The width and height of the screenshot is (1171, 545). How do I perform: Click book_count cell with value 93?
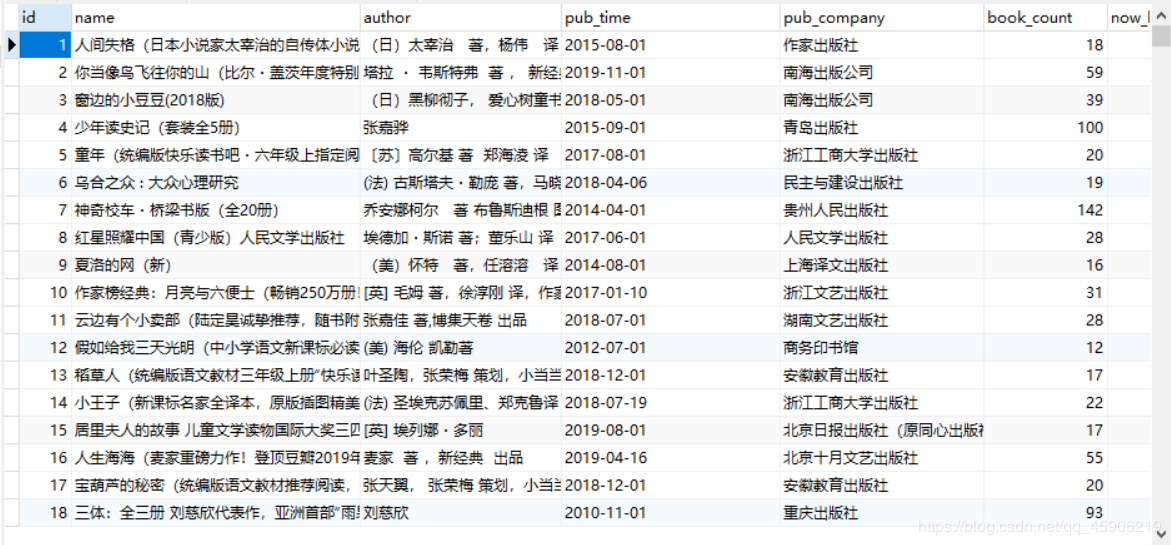coord(1046,513)
